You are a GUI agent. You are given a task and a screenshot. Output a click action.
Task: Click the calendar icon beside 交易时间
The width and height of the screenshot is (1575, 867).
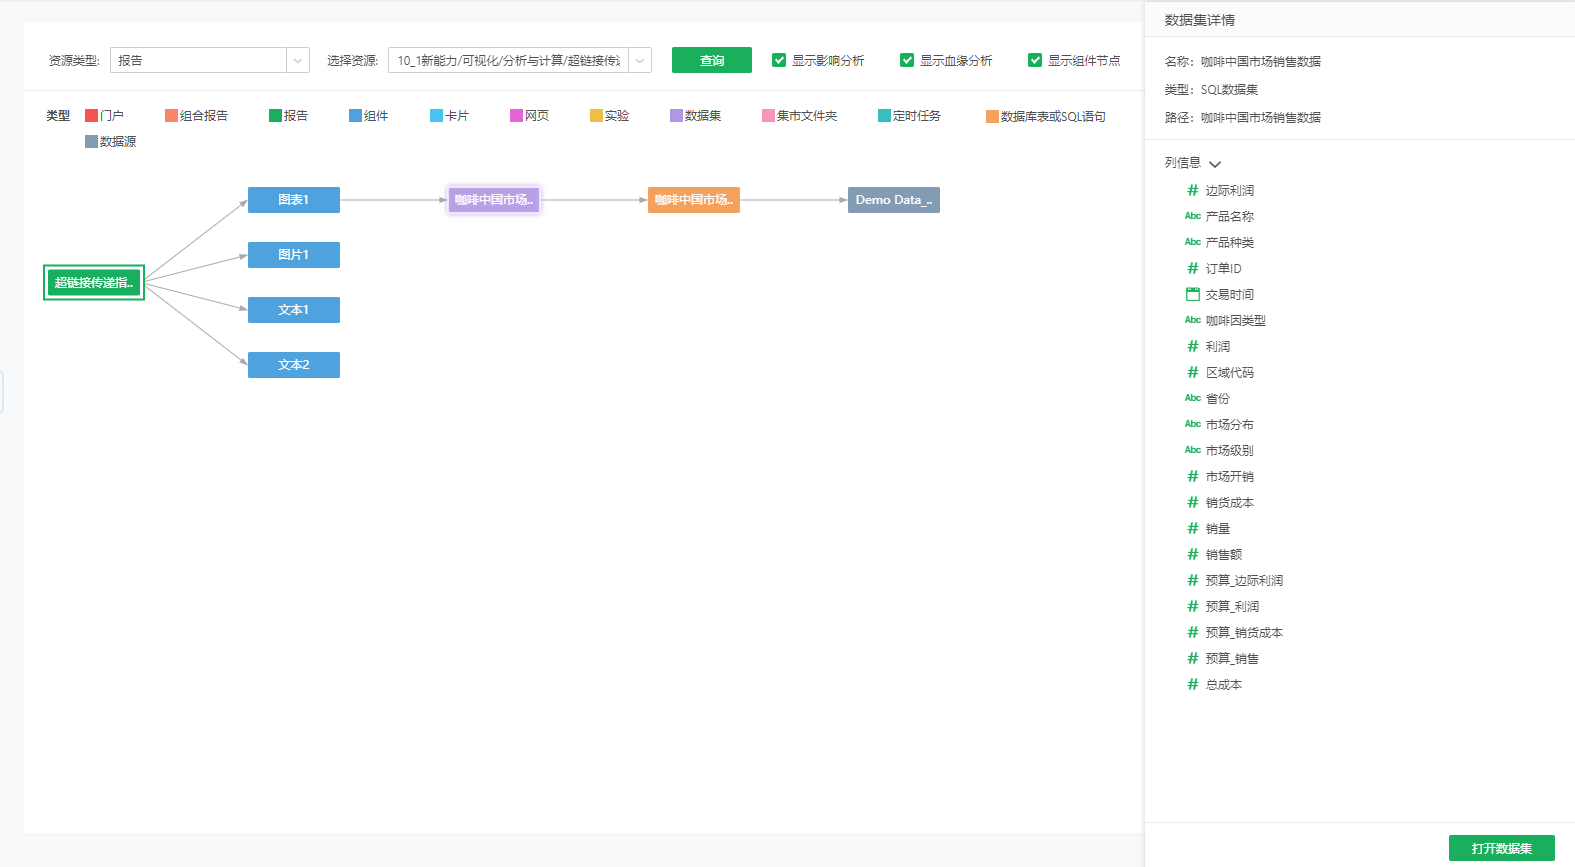[x=1192, y=294]
